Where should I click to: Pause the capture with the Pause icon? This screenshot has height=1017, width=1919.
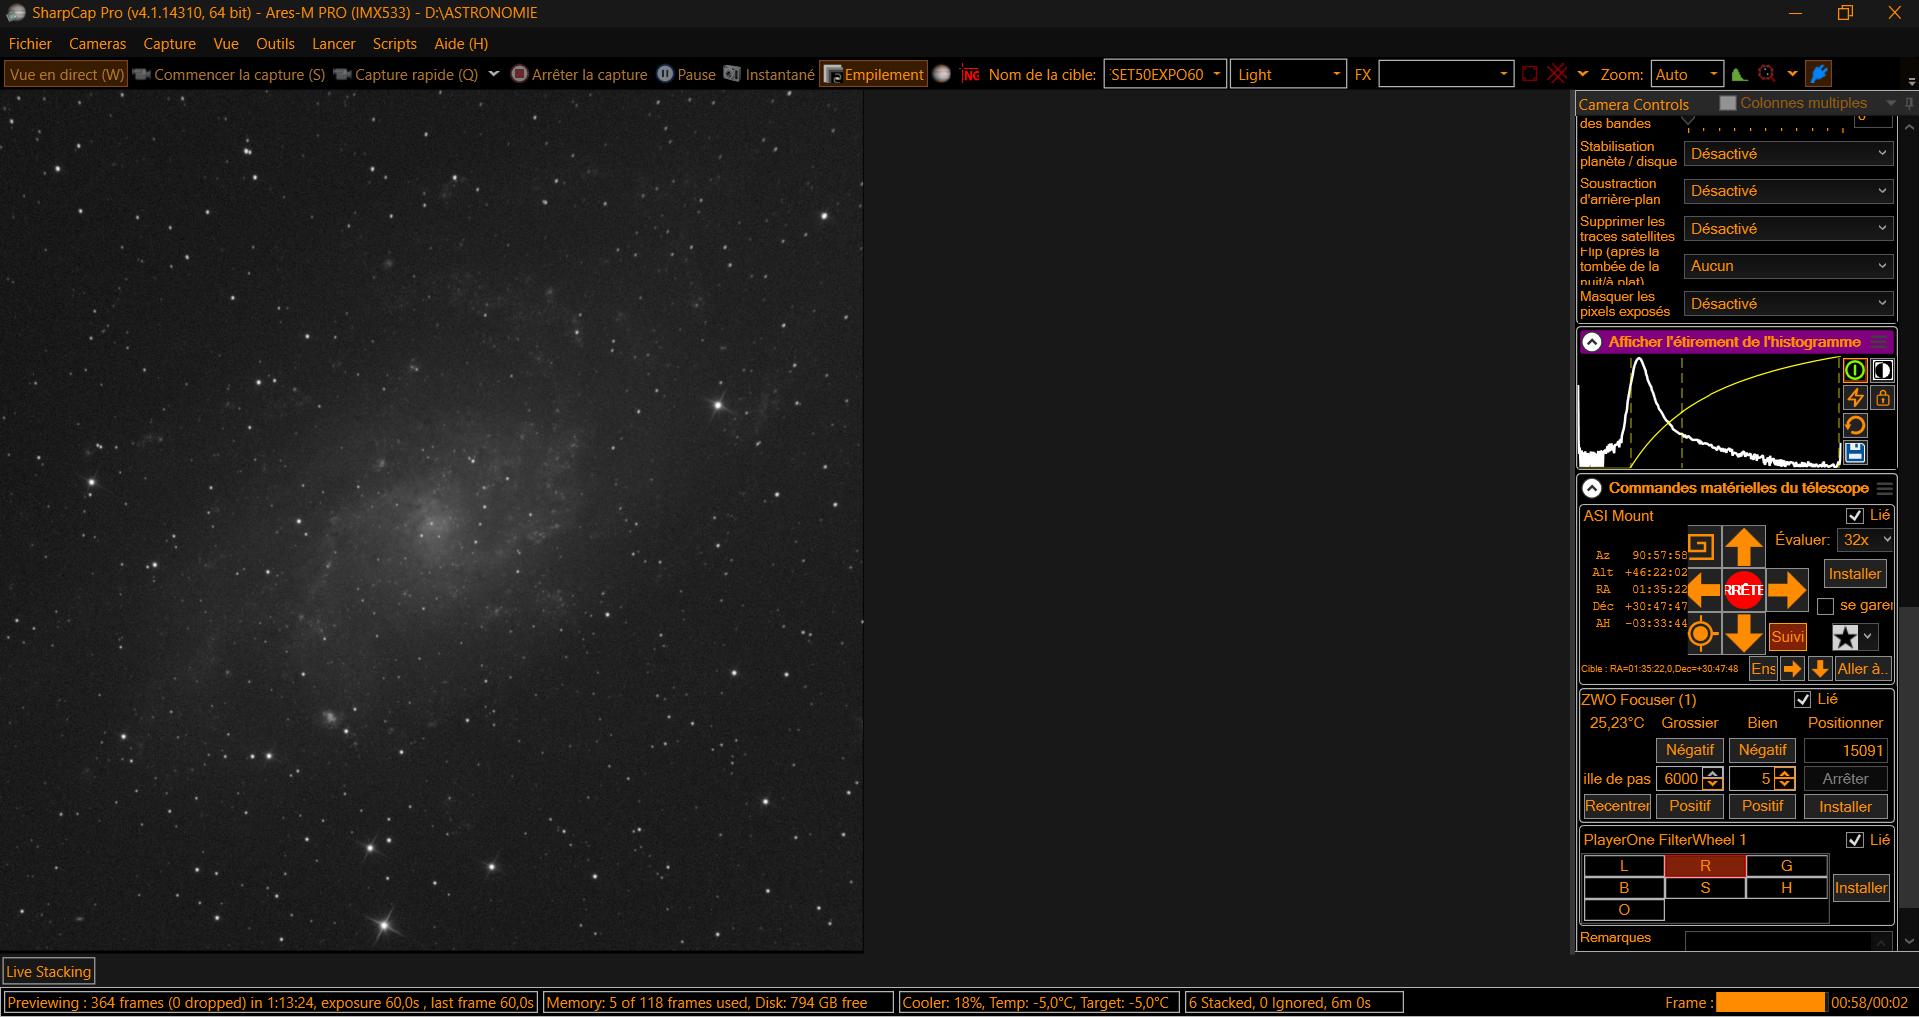pos(665,74)
